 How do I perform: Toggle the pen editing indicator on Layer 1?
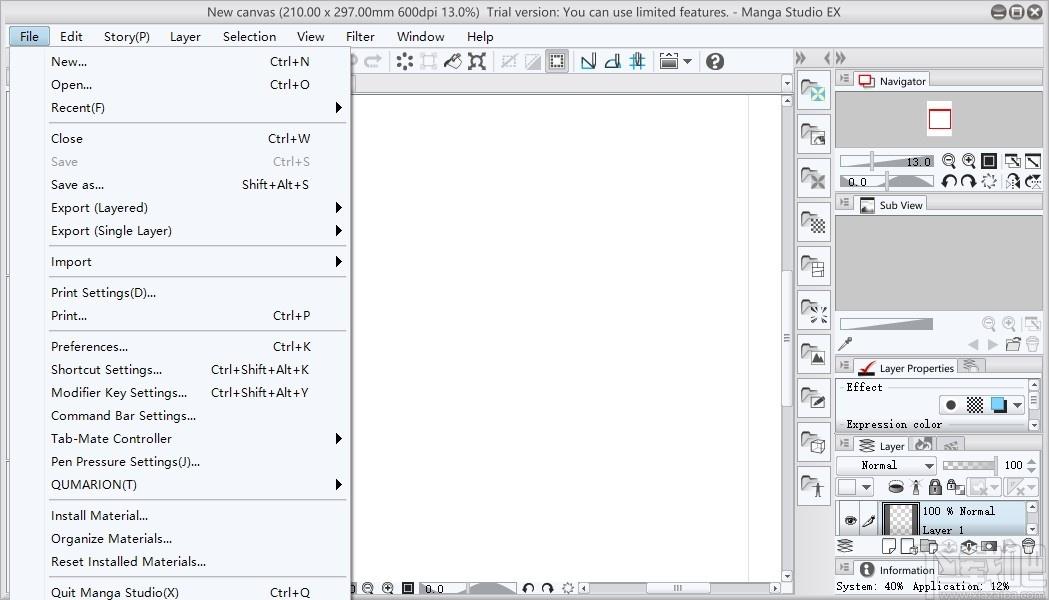pos(868,520)
